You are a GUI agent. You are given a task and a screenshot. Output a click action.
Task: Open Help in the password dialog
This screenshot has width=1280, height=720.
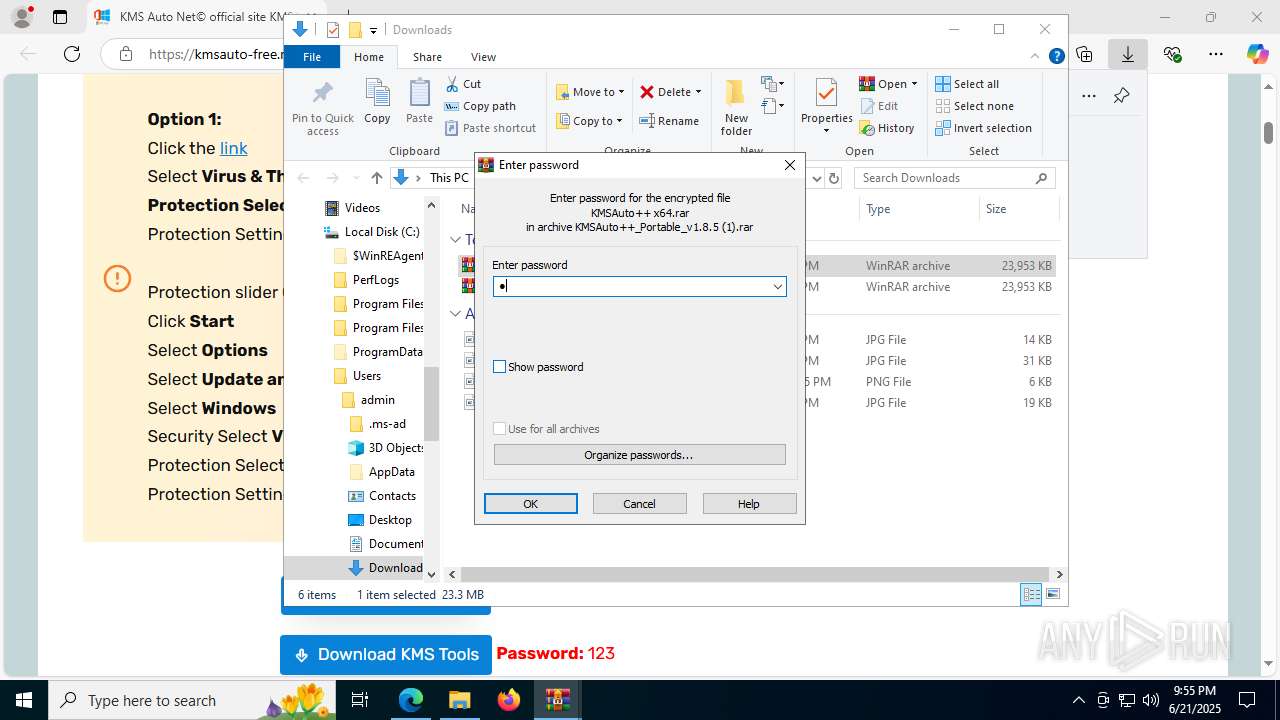pyautogui.click(x=749, y=504)
